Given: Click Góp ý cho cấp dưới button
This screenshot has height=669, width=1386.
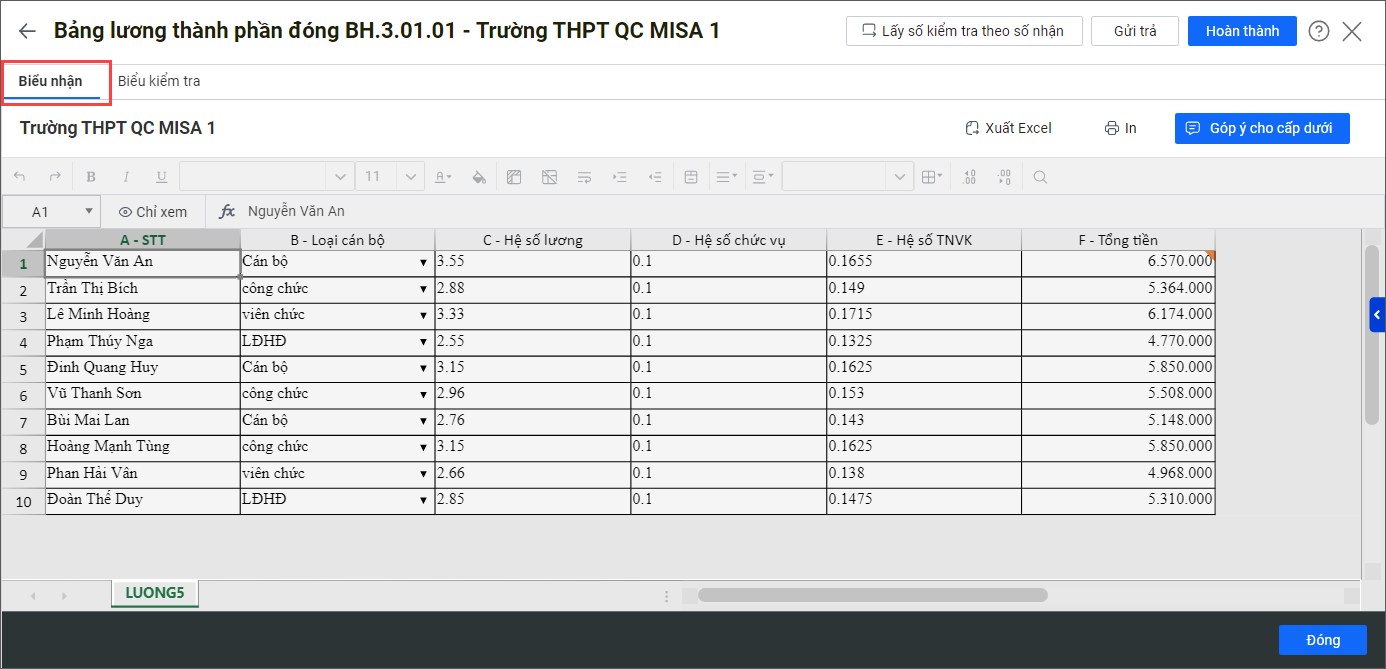Looking at the screenshot, I should click(1262, 128).
